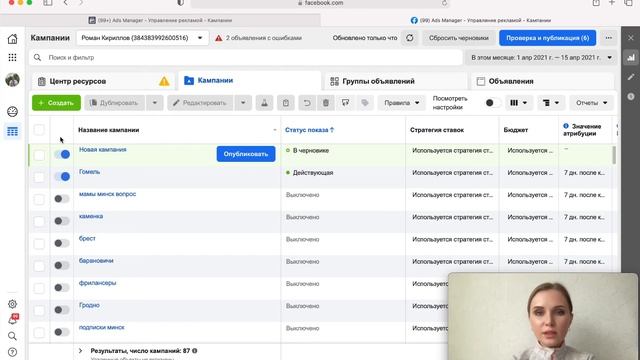The height and width of the screenshot is (360, 640).
Task: Open the charts panel icon on right rail
Action: click(x=631, y=58)
